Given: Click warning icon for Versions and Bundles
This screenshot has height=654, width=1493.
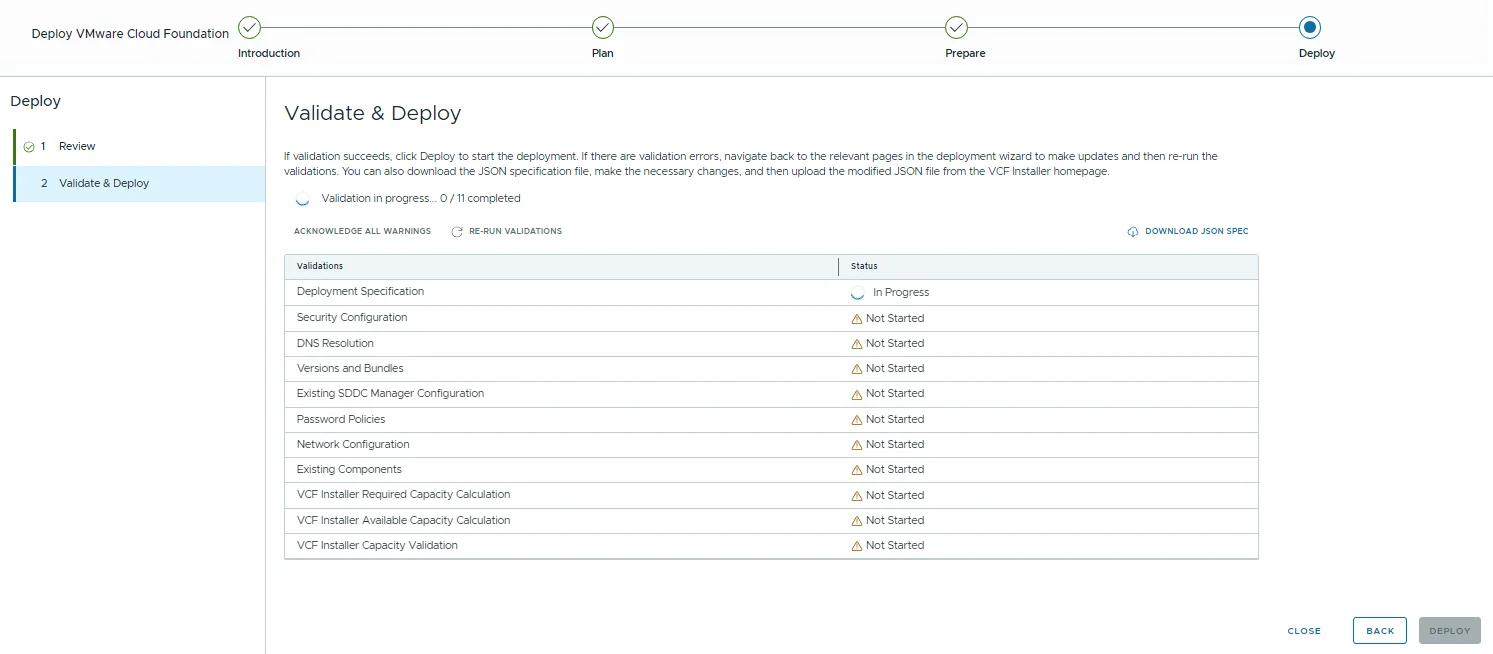Looking at the screenshot, I should click(x=856, y=369).
